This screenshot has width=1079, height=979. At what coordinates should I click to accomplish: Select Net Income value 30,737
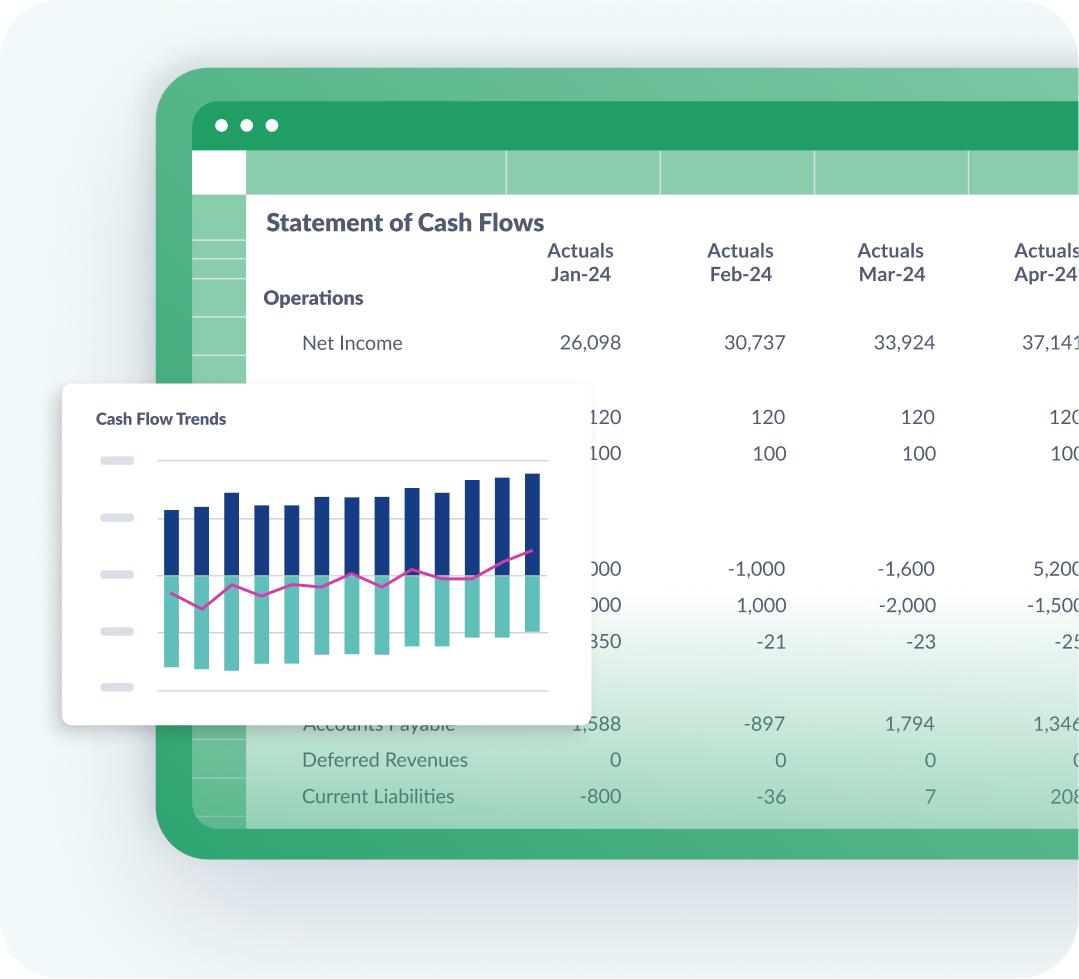[x=754, y=343]
